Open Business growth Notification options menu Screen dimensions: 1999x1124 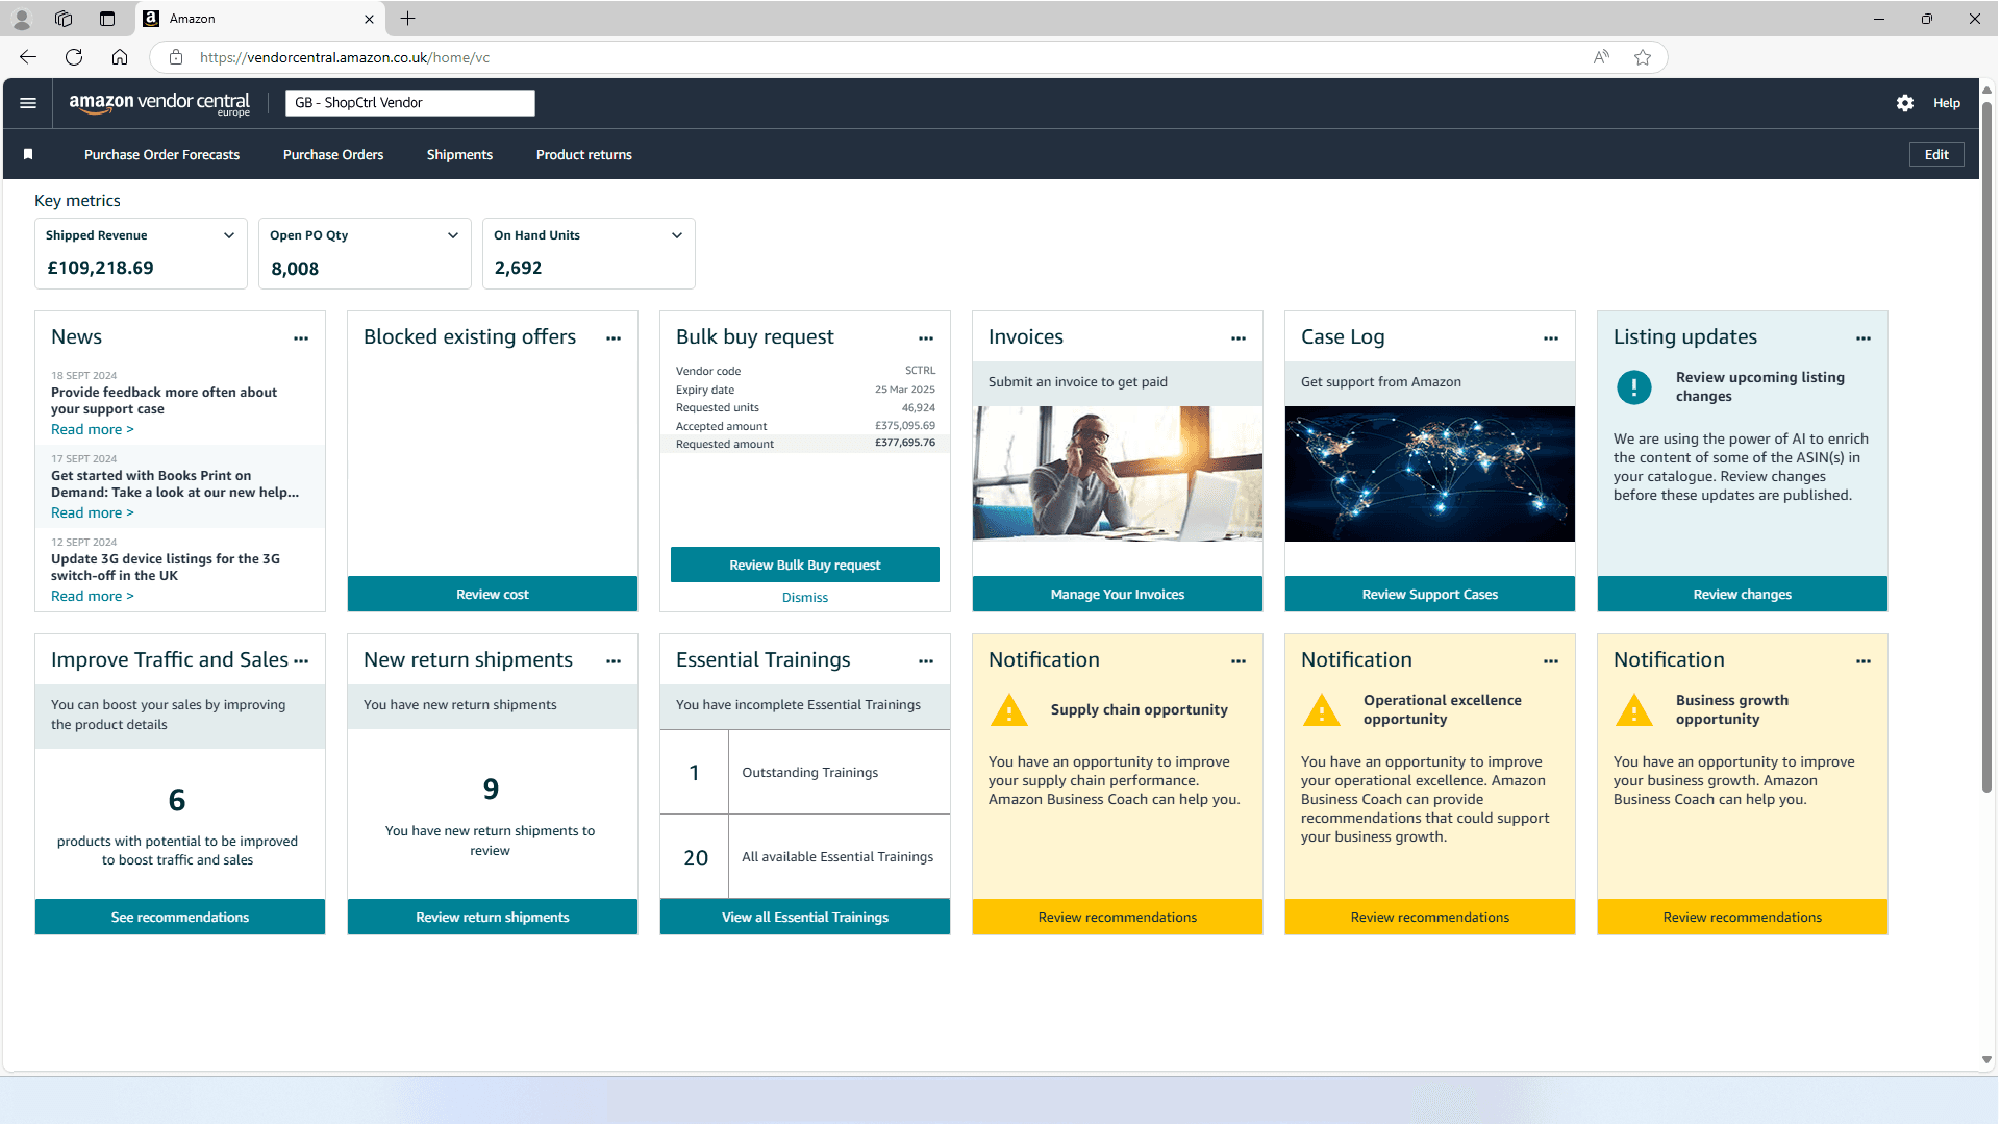pos(1864,661)
